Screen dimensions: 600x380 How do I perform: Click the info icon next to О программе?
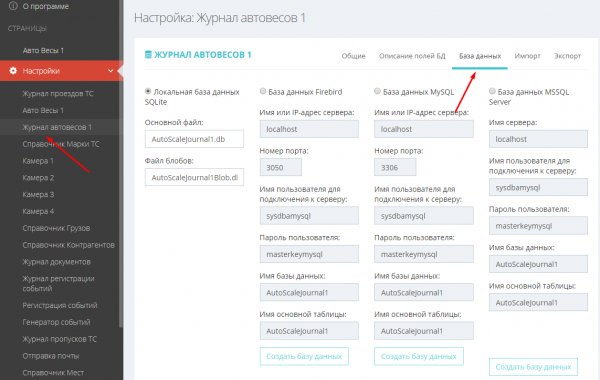[13, 6]
